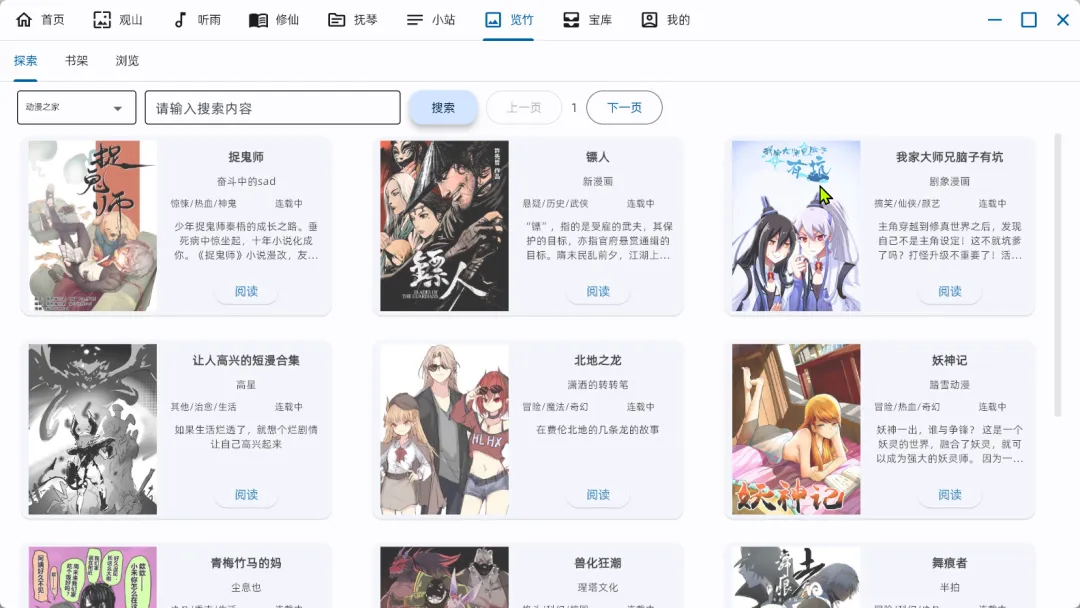The height and width of the screenshot is (608, 1080).
Task: Open the 听雨 music note icon
Action: click(180, 19)
